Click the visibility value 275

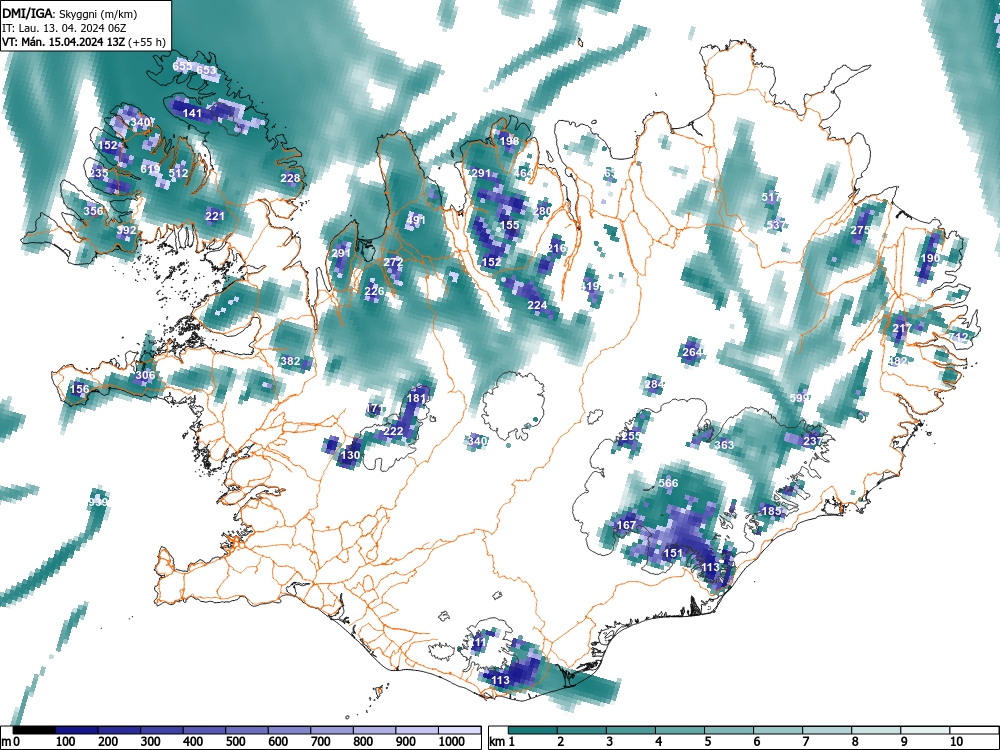click(860, 230)
